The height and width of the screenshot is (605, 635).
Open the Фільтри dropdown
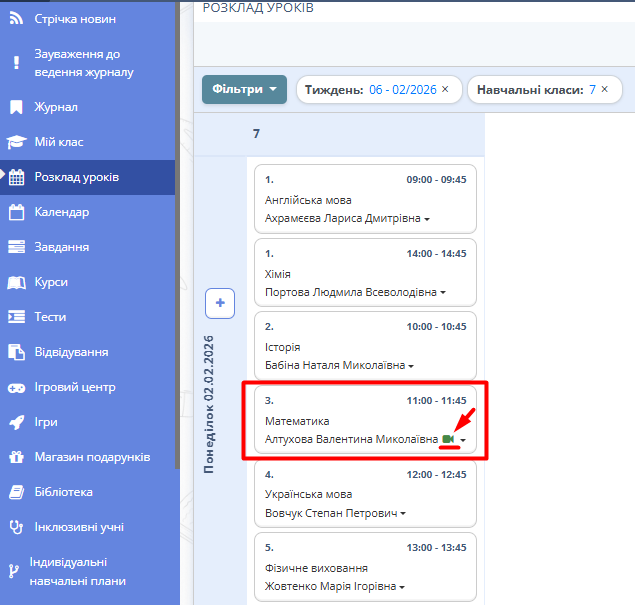tap(244, 90)
